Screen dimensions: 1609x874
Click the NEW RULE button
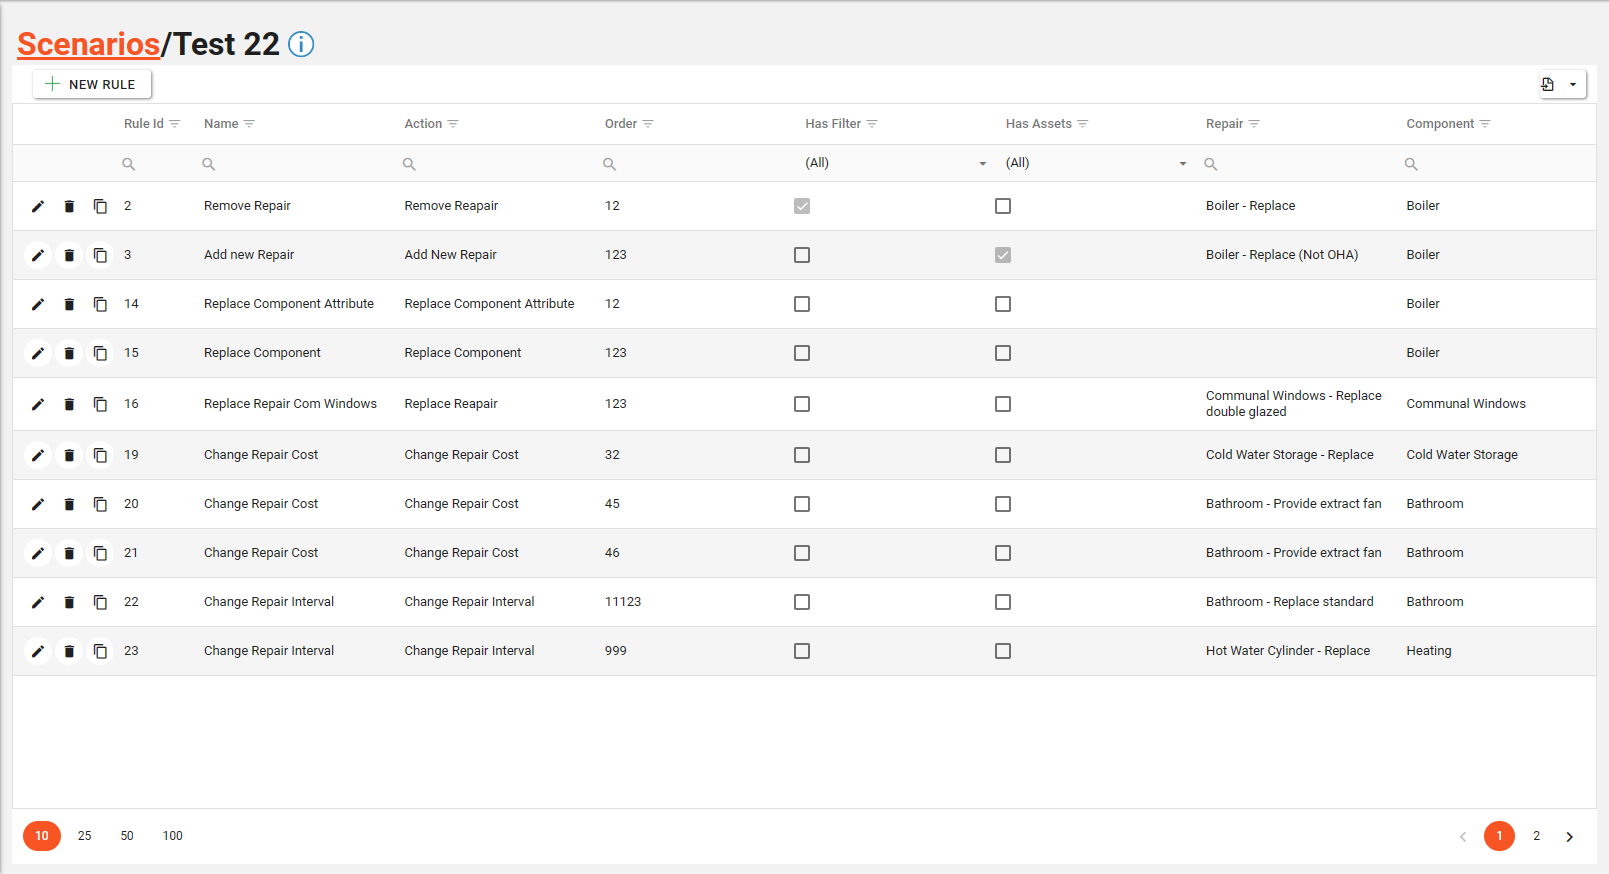(x=92, y=84)
